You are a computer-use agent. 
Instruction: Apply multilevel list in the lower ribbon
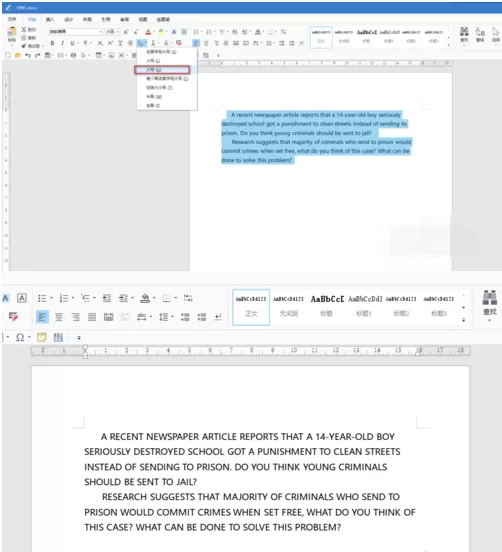tap(86, 298)
